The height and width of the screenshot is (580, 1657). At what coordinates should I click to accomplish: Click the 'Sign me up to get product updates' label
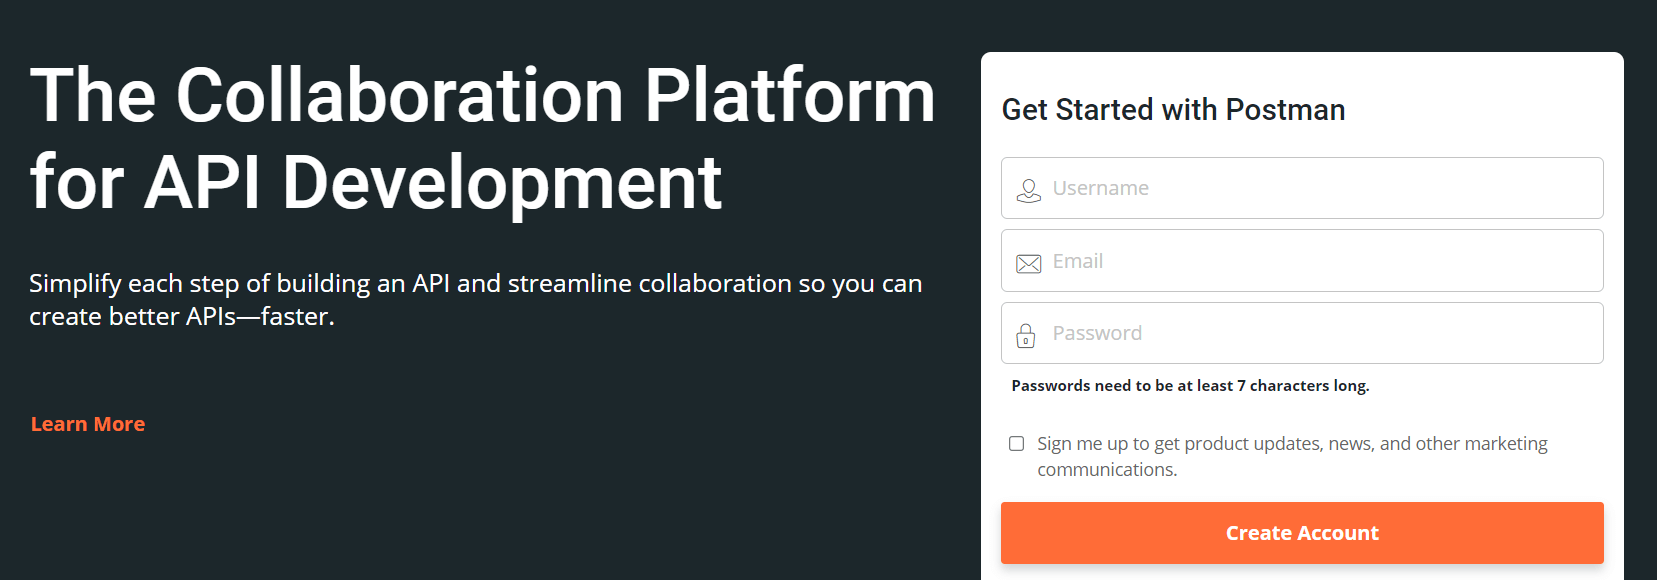coord(1291,444)
